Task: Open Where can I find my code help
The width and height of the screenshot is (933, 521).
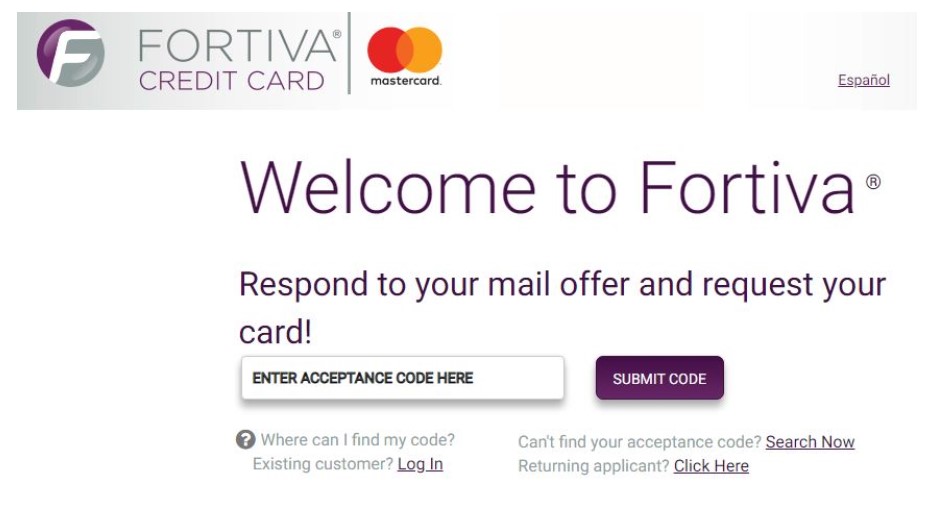Action: click(x=358, y=440)
